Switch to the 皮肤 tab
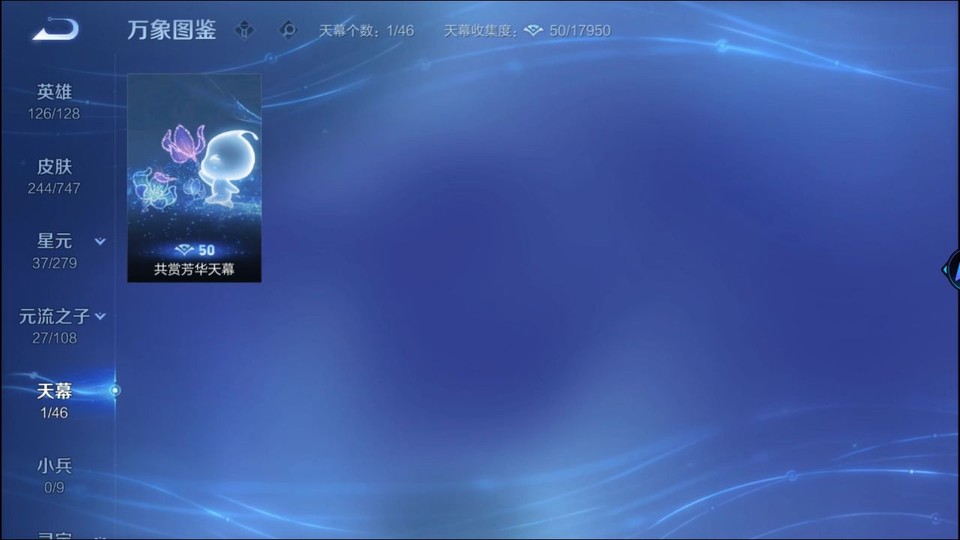This screenshot has height=540, width=960. coord(55,176)
